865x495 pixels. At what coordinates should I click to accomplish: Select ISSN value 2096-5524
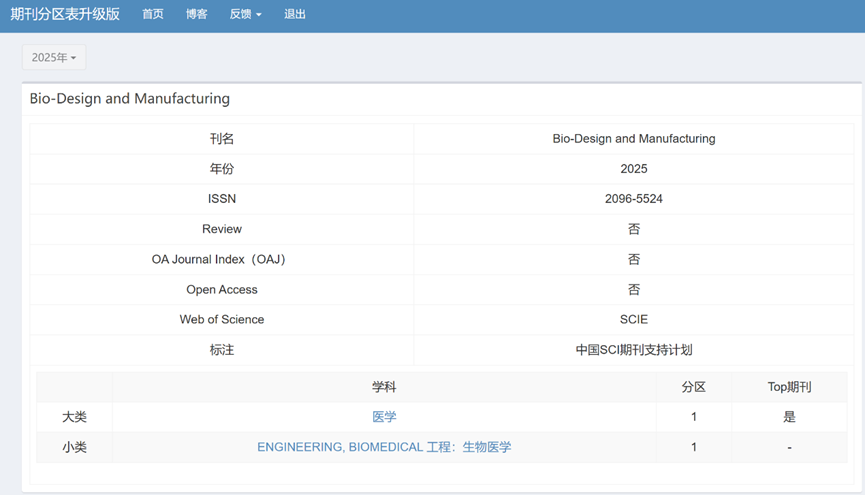click(x=634, y=199)
